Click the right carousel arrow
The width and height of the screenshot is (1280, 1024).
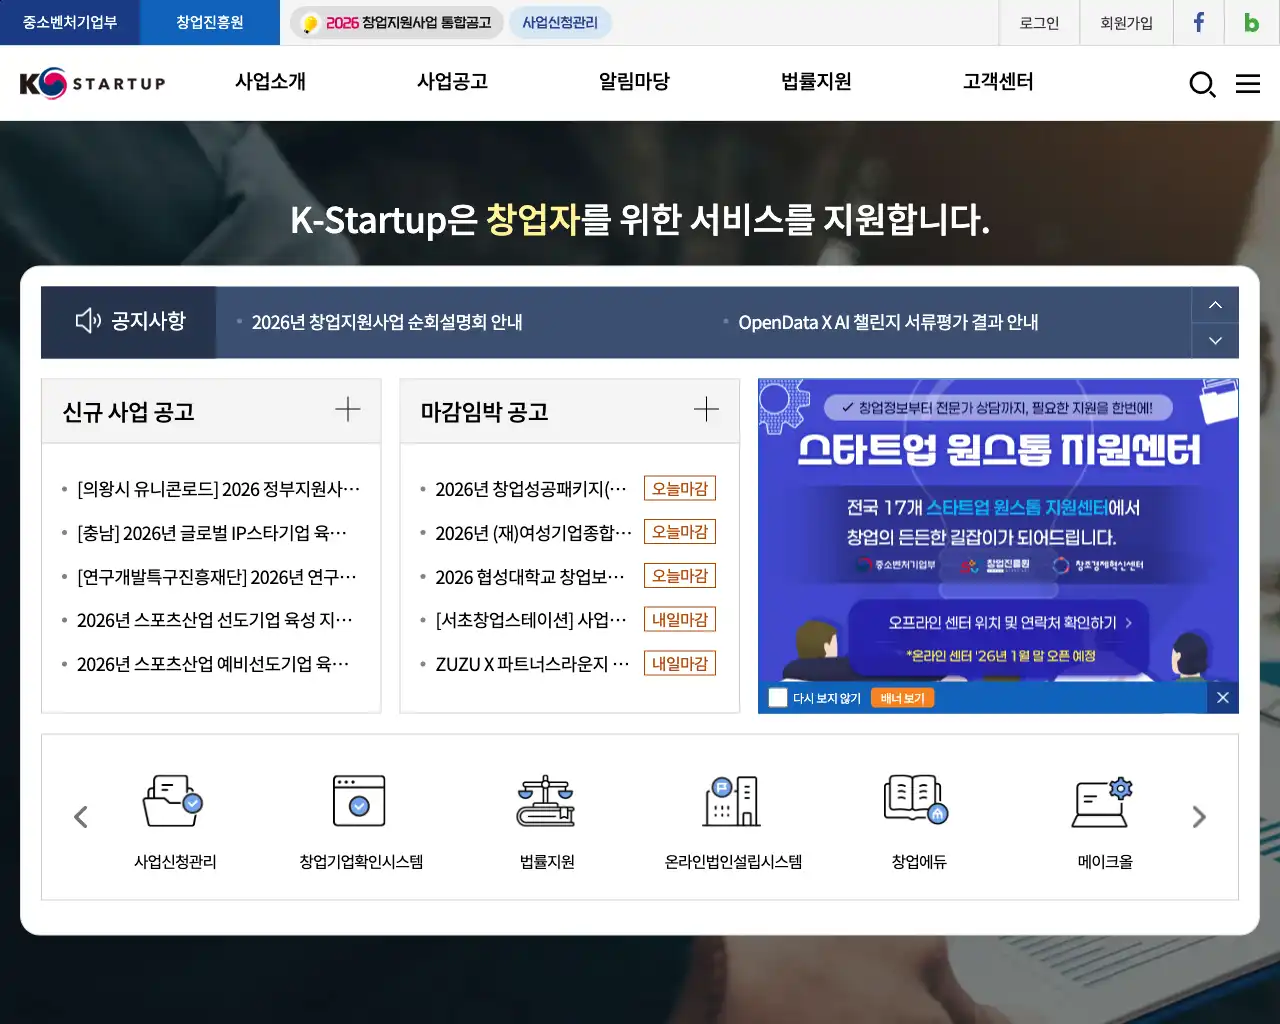[x=1199, y=816]
